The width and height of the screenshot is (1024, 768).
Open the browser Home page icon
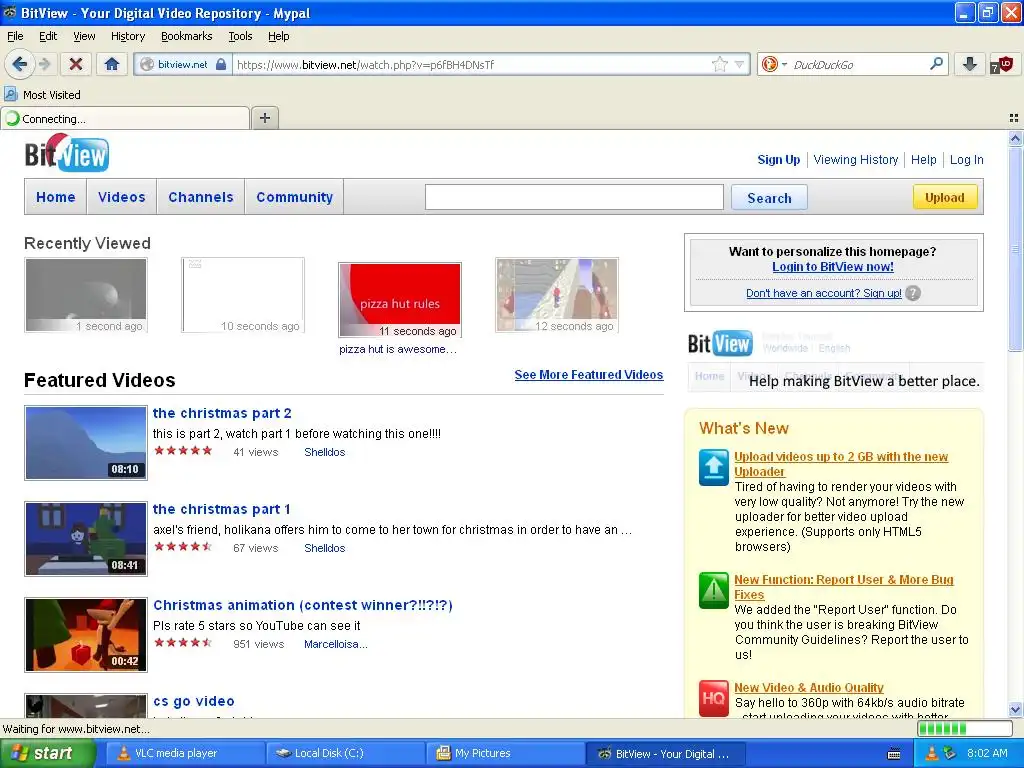tap(112, 64)
